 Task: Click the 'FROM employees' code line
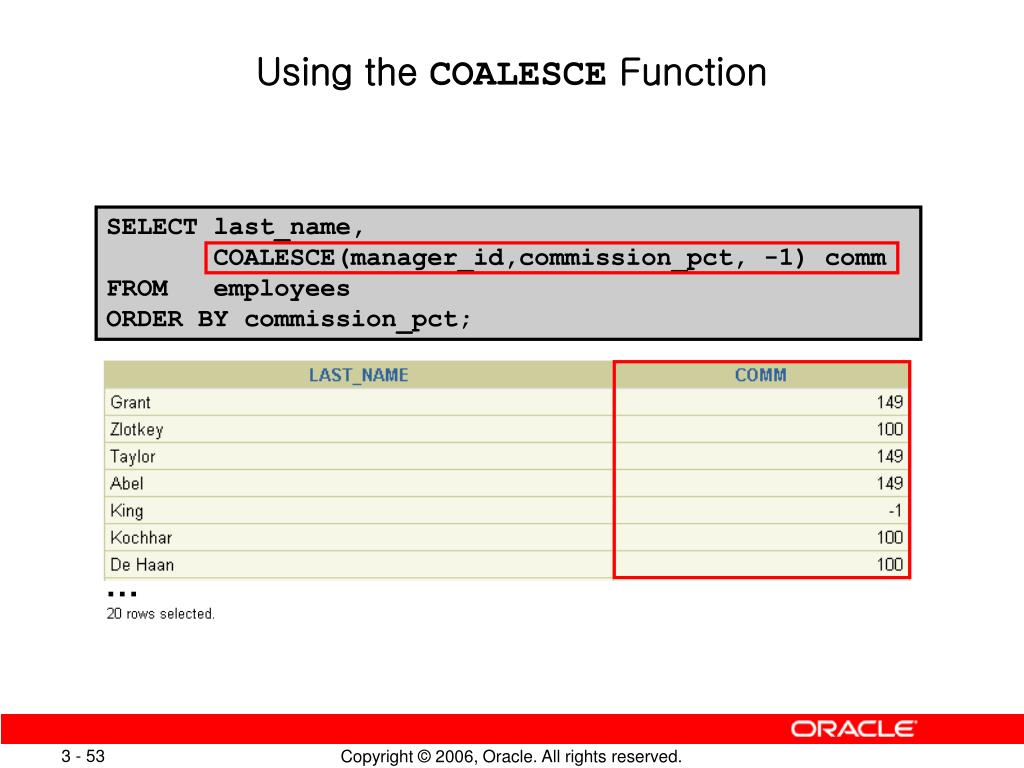(x=229, y=289)
